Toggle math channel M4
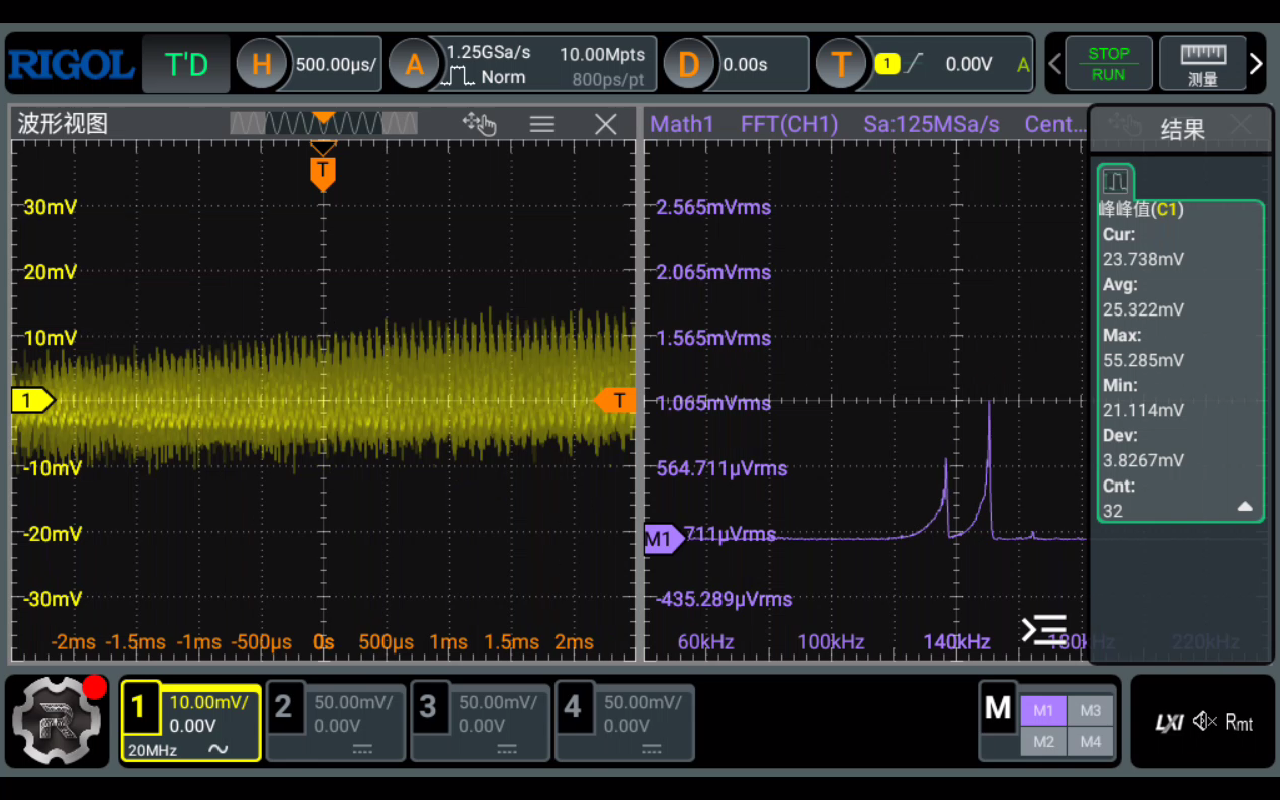The height and width of the screenshot is (800, 1280). (x=1091, y=742)
